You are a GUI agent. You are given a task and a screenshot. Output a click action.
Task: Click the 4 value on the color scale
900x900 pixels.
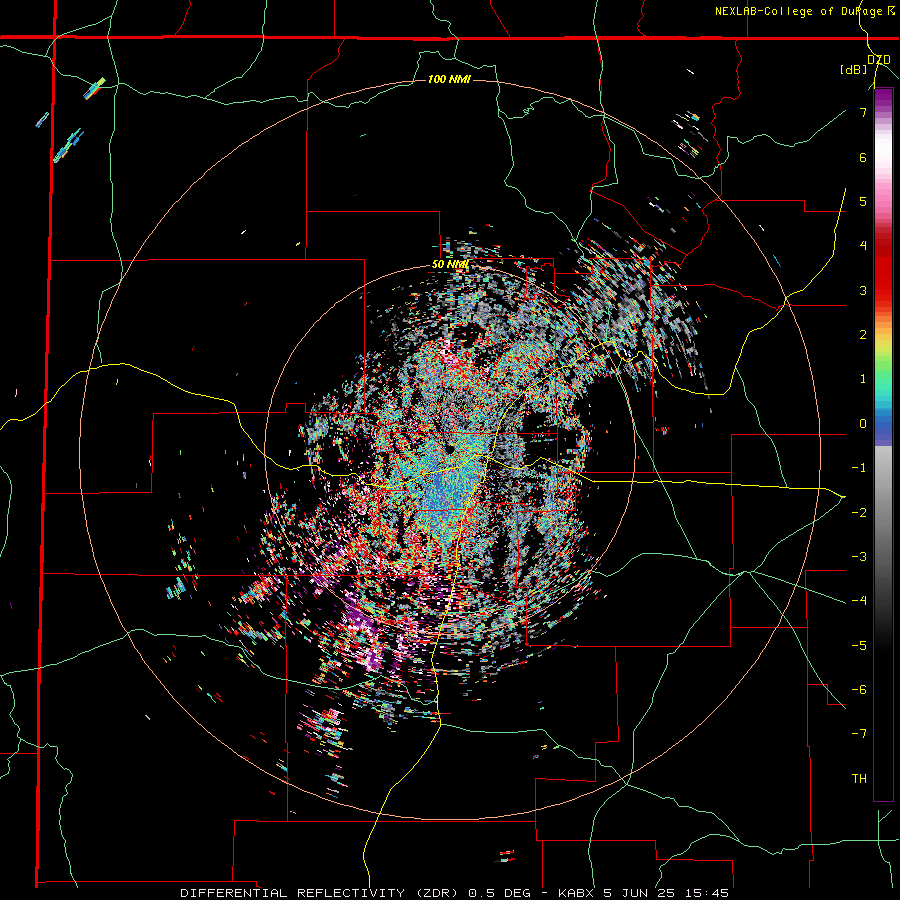[x=863, y=246]
